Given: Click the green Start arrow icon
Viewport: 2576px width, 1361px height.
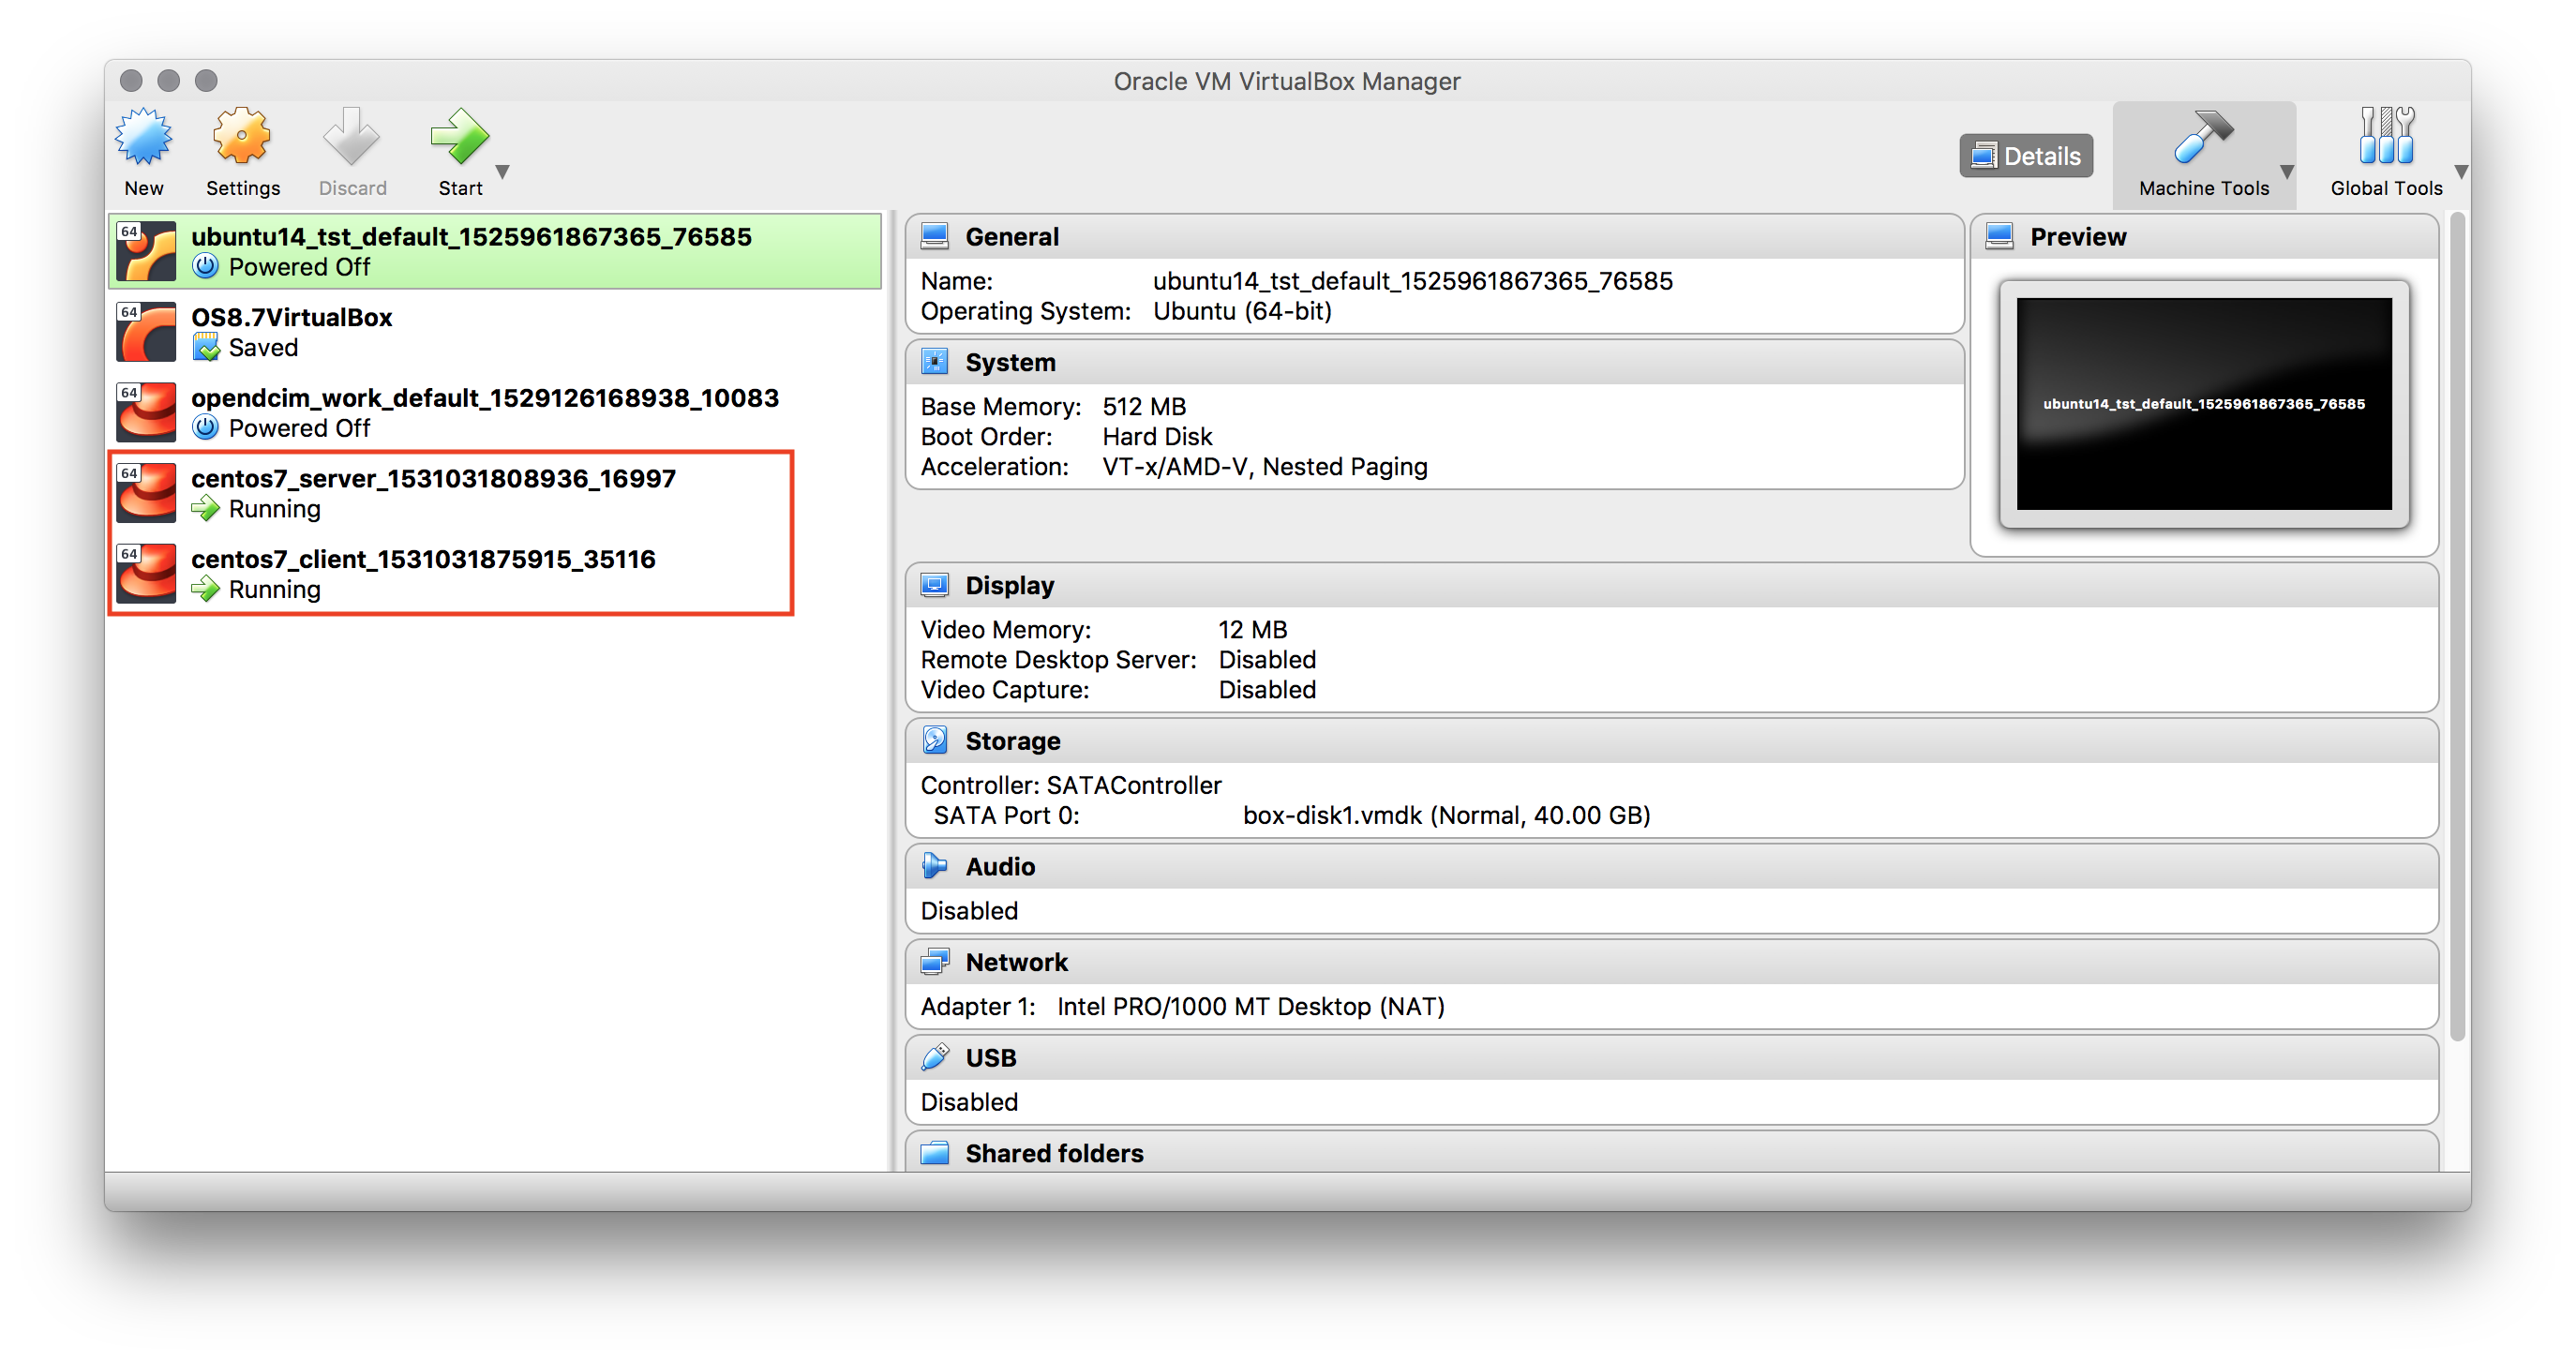Looking at the screenshot, I should click(x=460, y=137).
